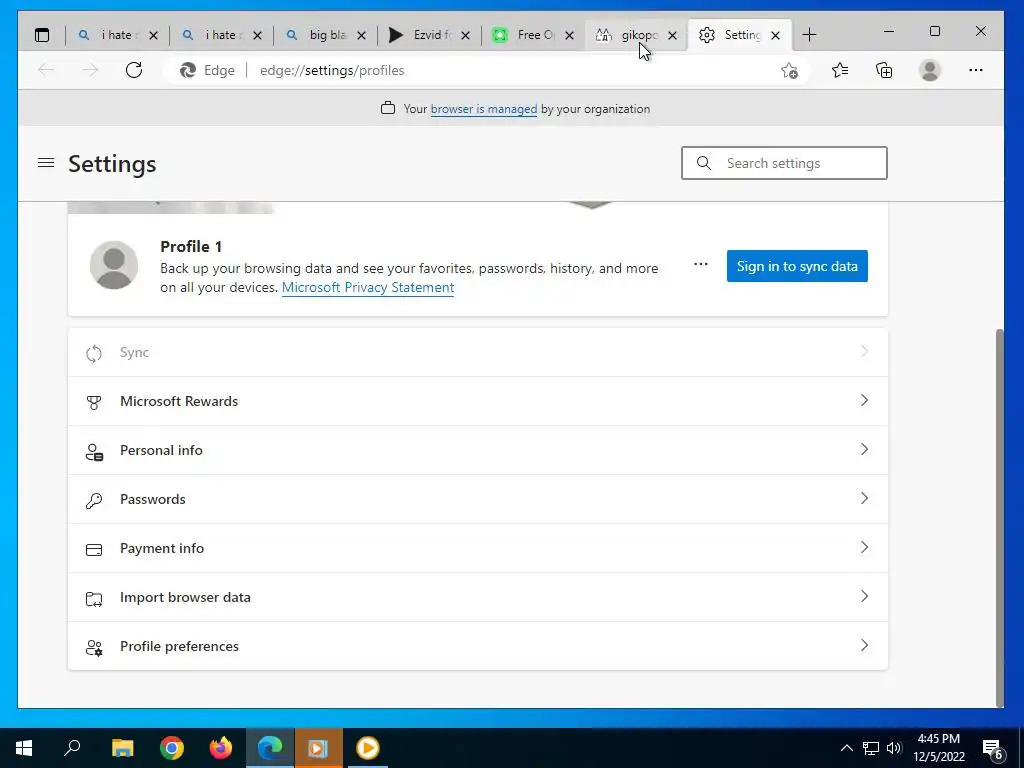Open the Collections icon
The image size is (1024, 768).
point(884,70)
